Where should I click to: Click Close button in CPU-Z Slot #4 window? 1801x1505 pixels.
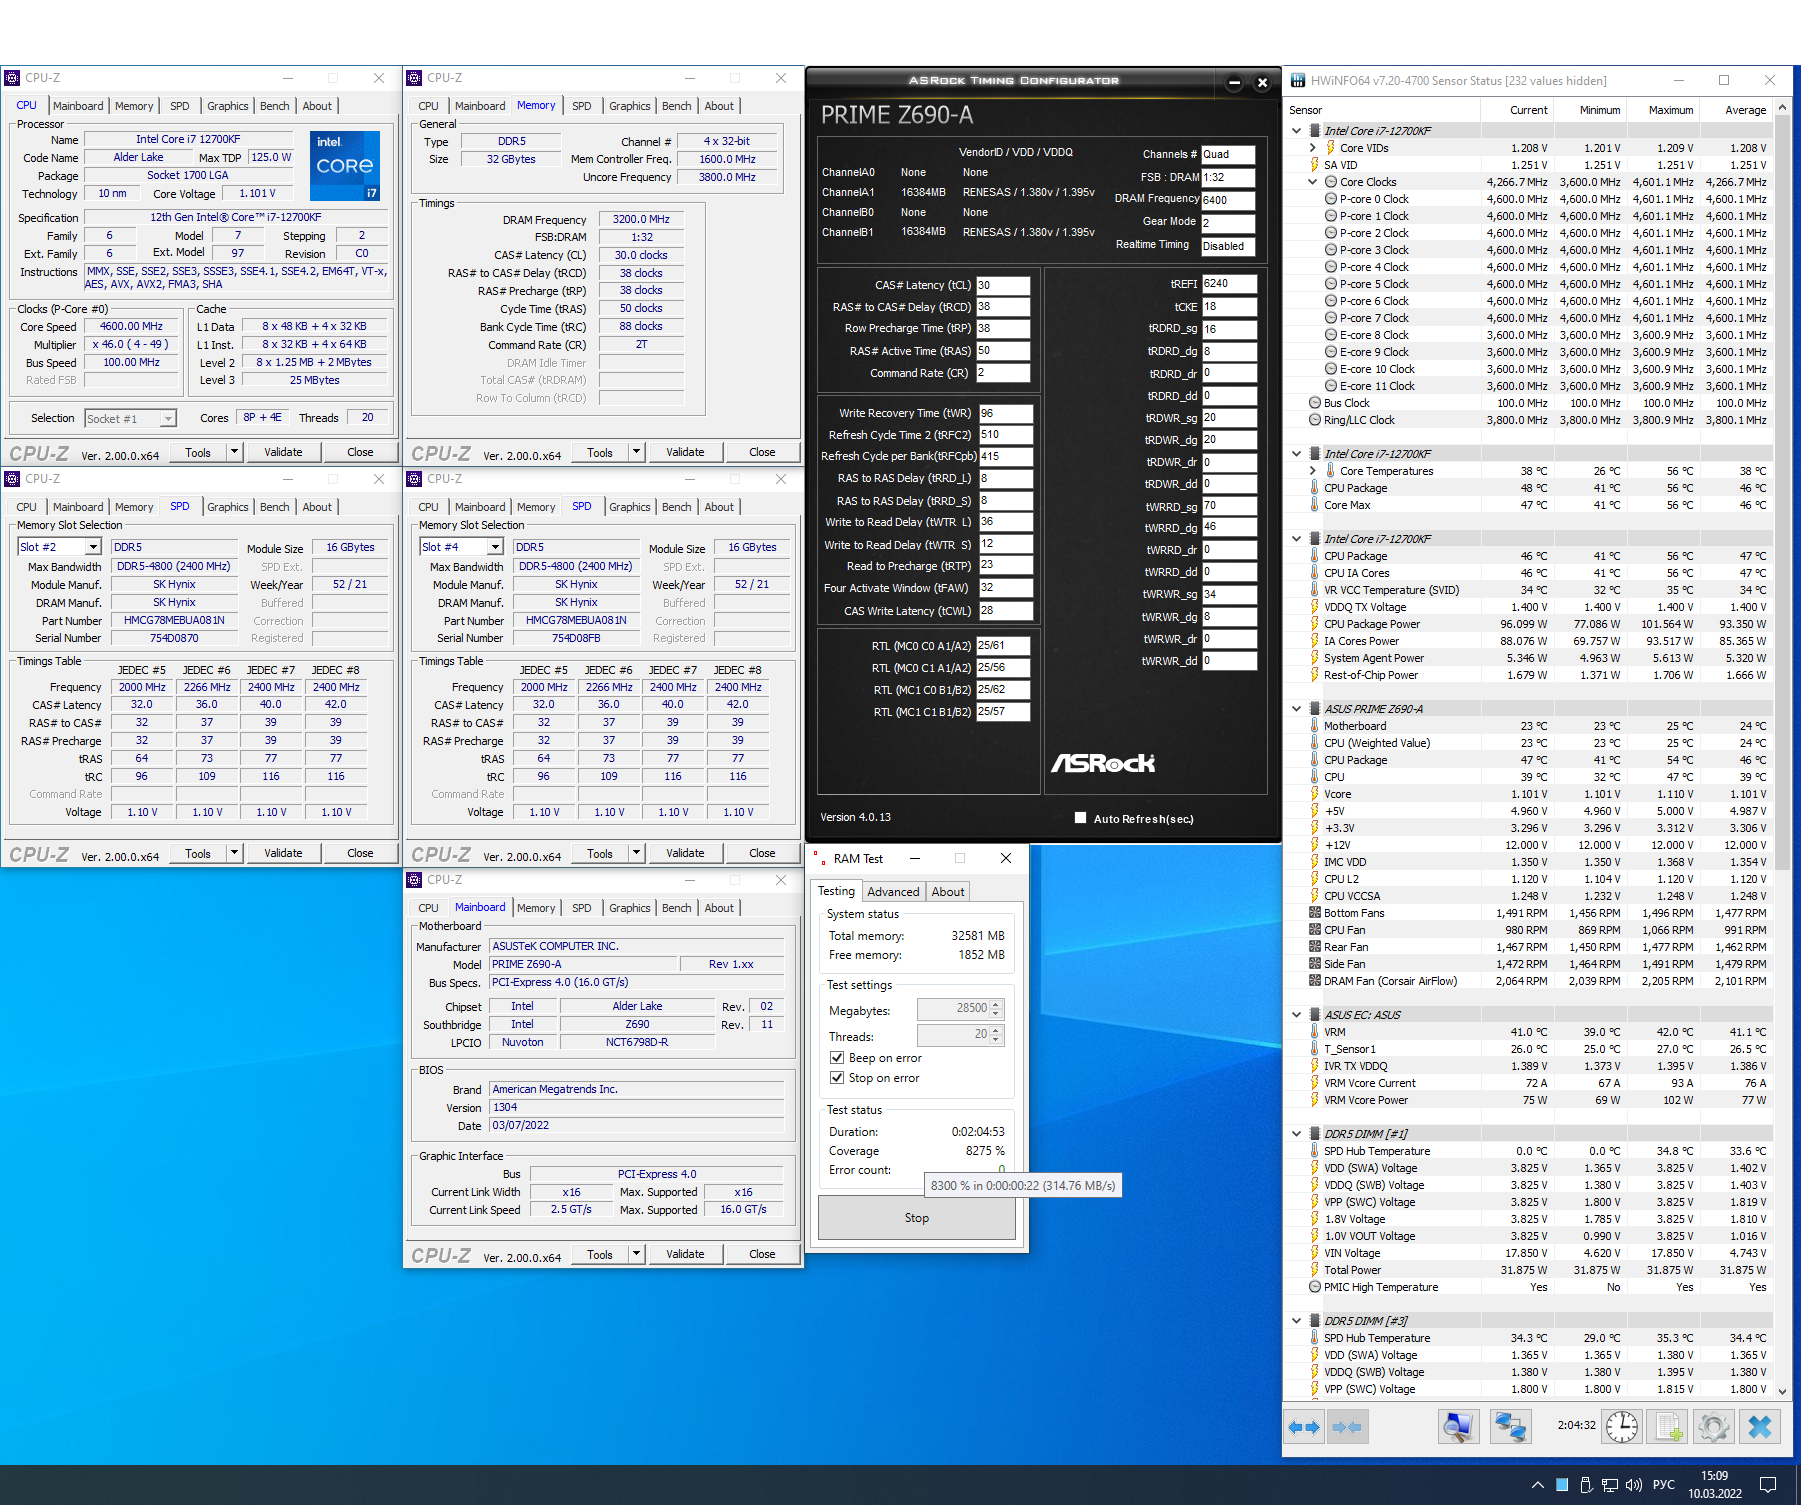click(762, 853)
